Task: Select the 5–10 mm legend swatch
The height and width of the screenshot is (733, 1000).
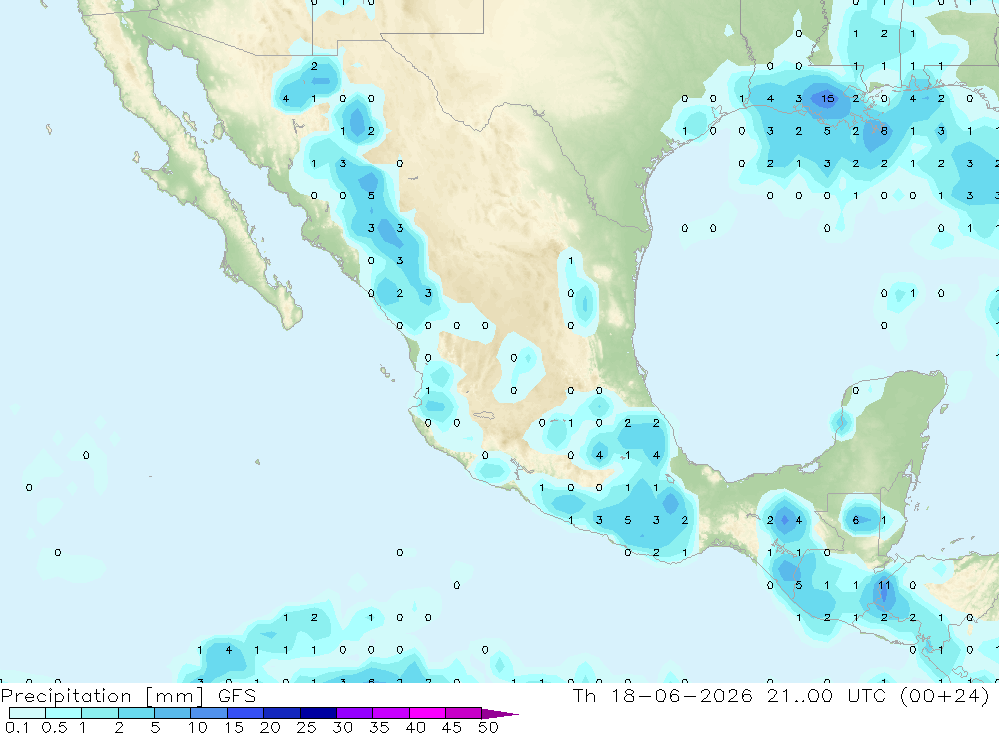Action: [x=173, y=713]
